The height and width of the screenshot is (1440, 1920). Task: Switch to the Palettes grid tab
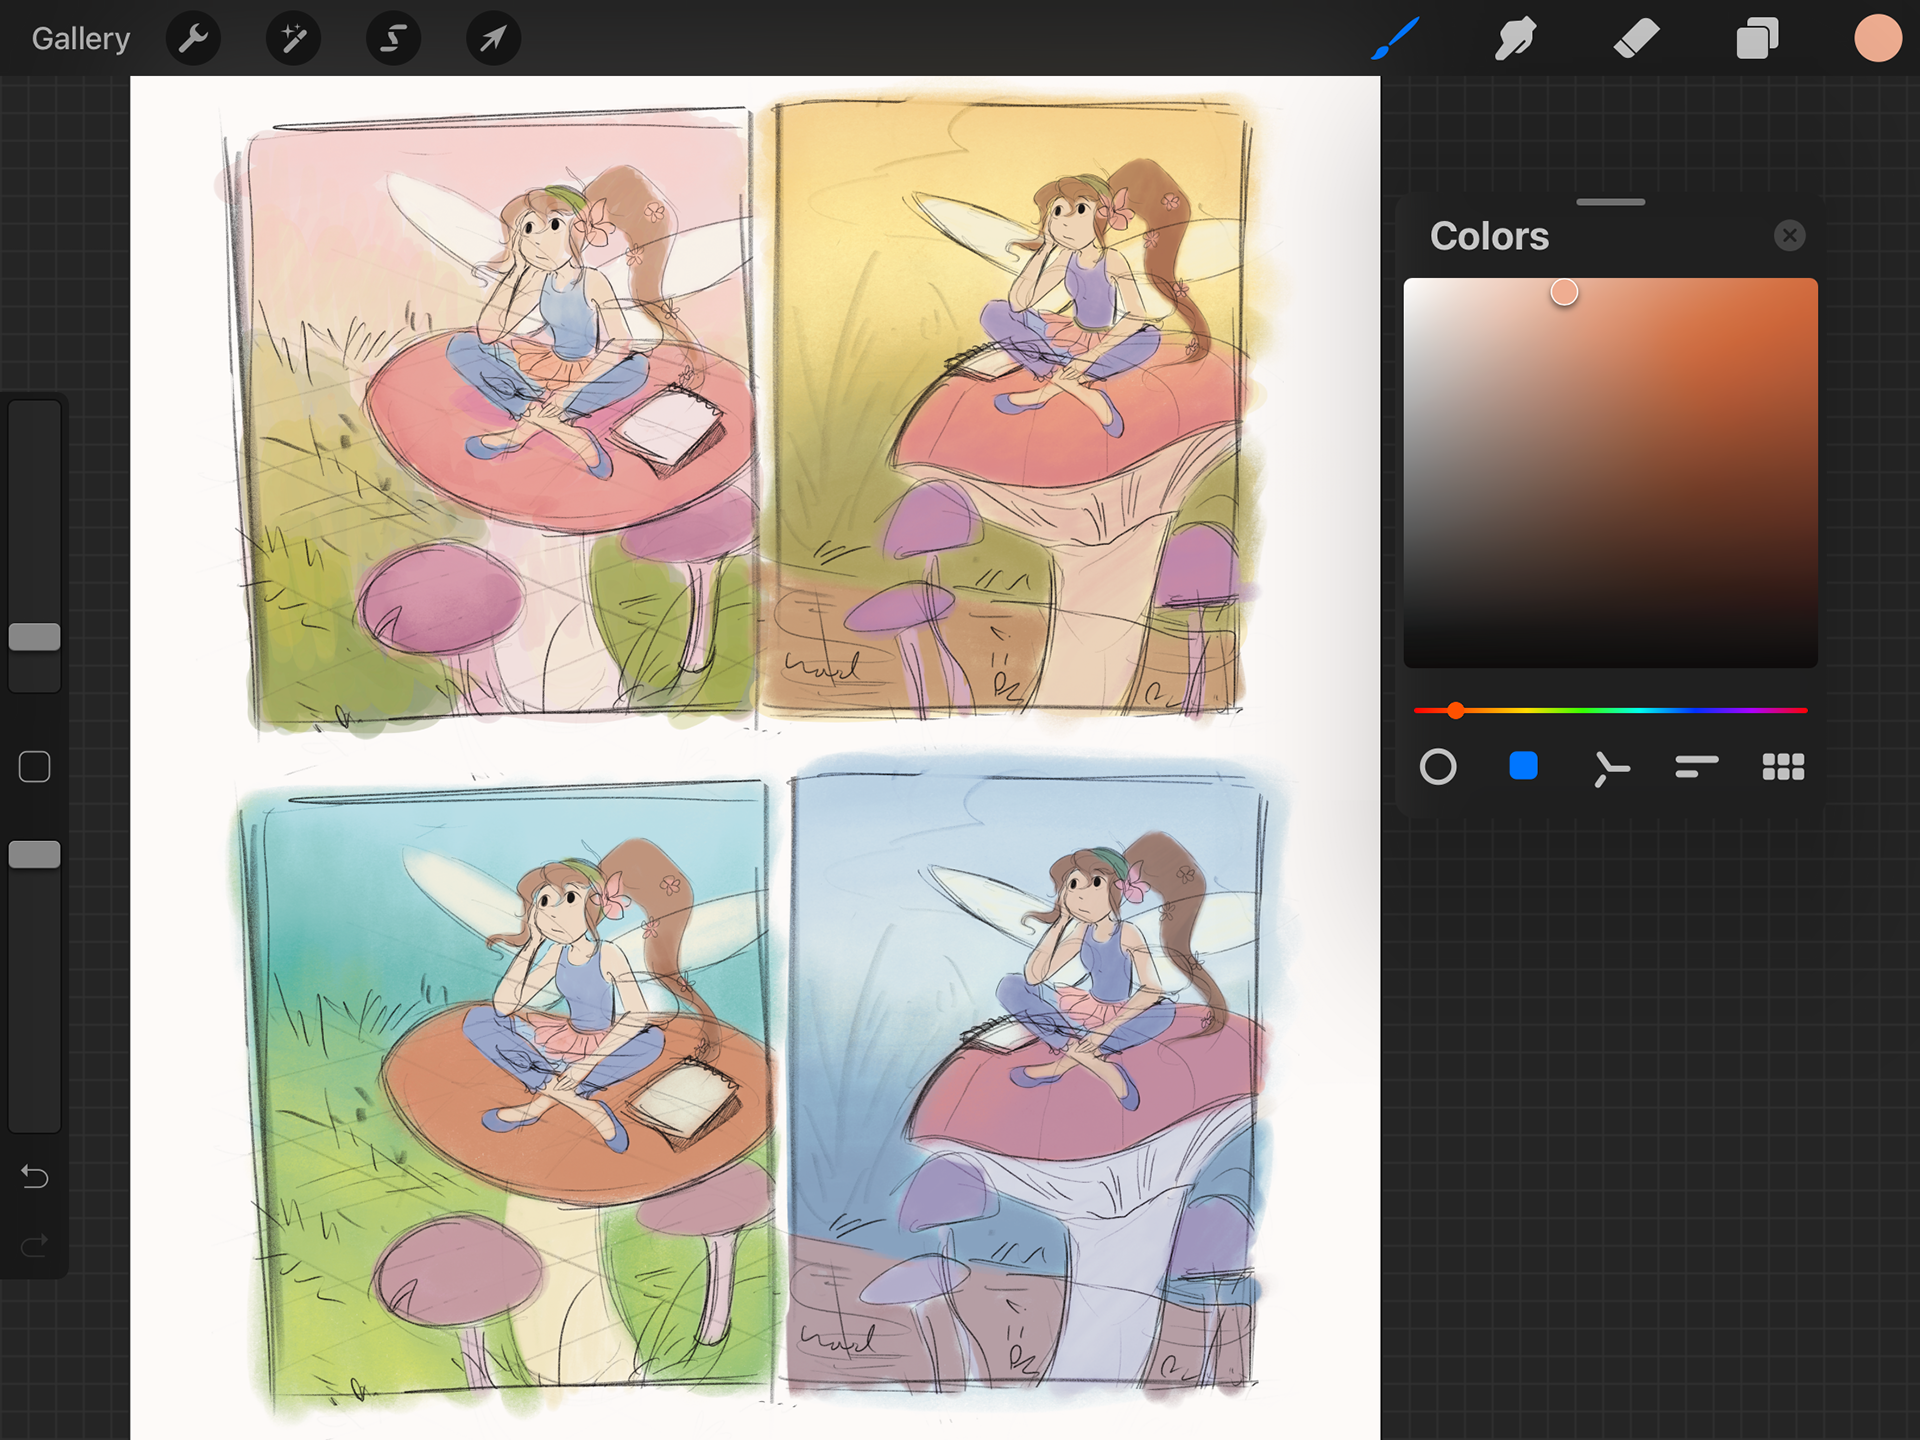(x=1783, y=767)
